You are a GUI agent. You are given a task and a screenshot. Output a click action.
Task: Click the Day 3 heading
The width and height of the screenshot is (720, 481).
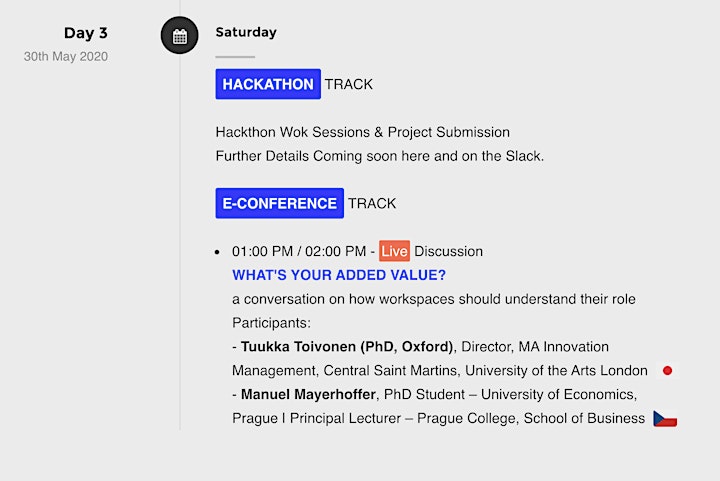tap(86, 33)
